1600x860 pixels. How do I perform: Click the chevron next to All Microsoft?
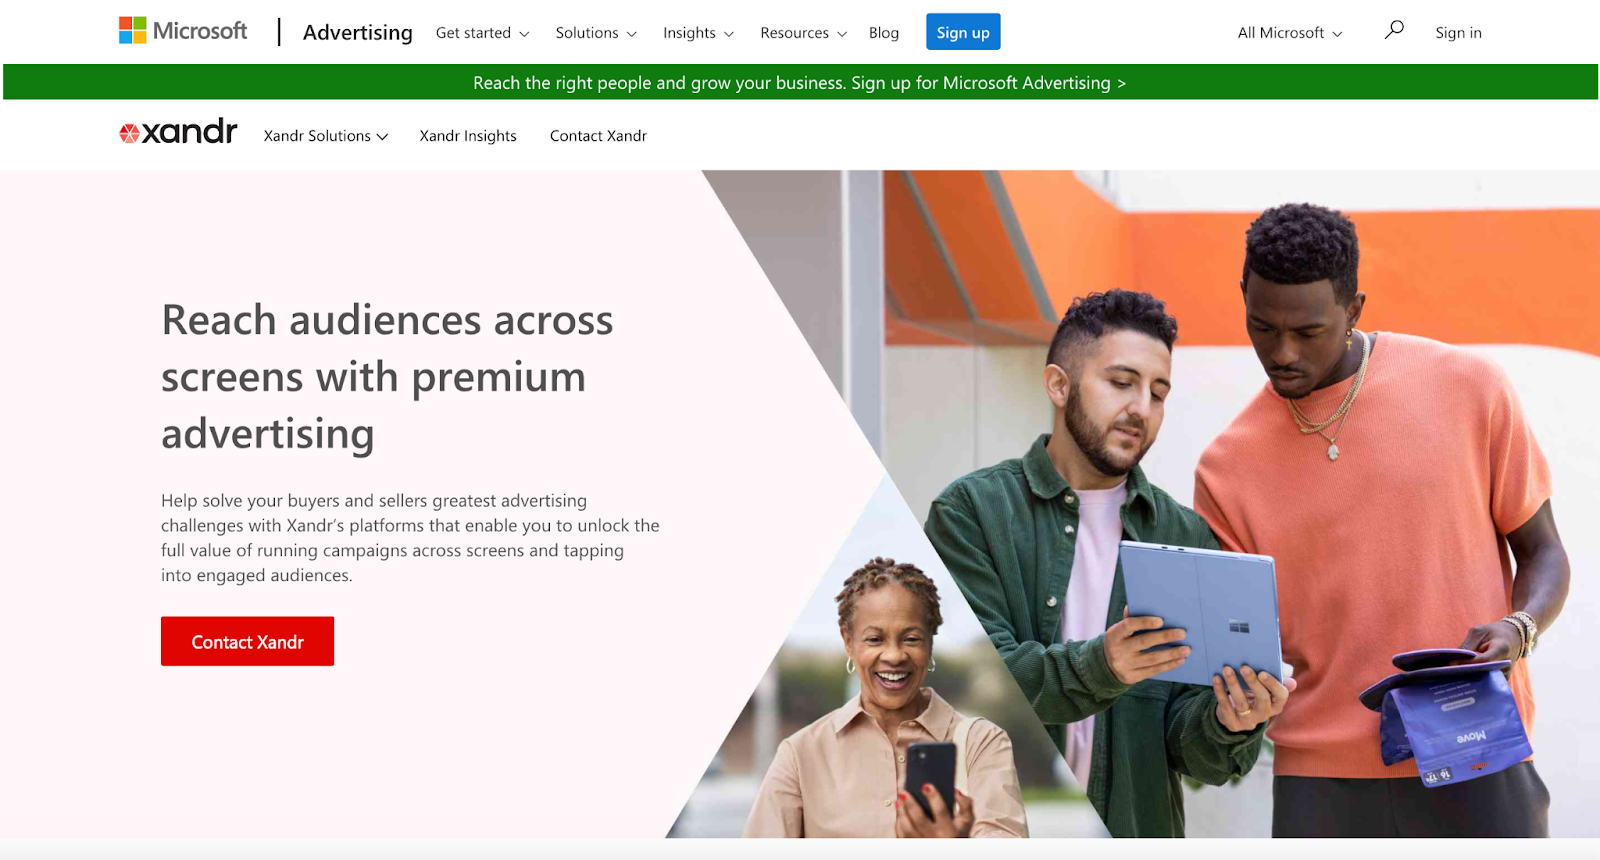click(x=1337, y=34)
